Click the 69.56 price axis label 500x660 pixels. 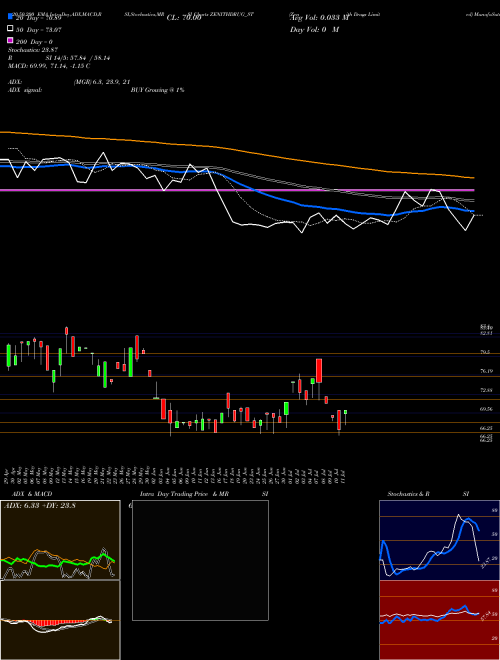click(486, 409)
